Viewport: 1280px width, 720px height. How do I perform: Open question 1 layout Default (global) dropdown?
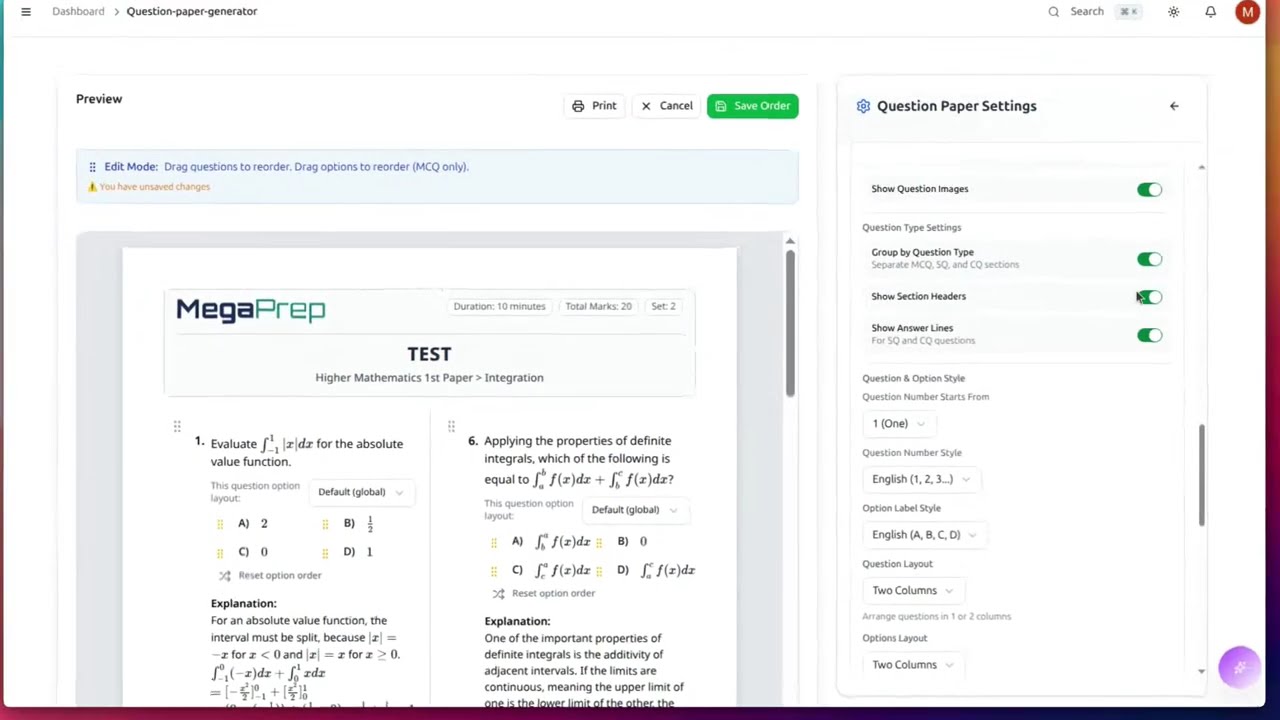(360, 492)
